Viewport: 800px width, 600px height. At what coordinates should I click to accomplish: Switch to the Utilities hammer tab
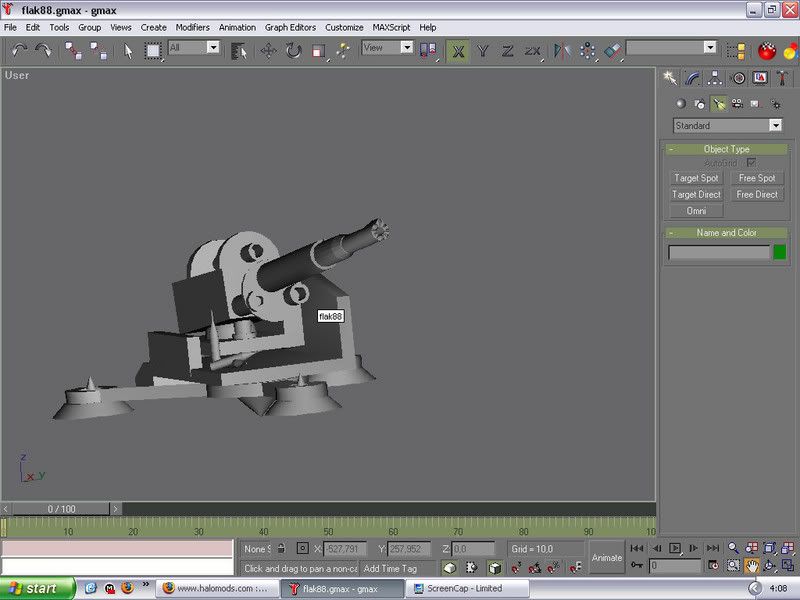click(783, 78)
